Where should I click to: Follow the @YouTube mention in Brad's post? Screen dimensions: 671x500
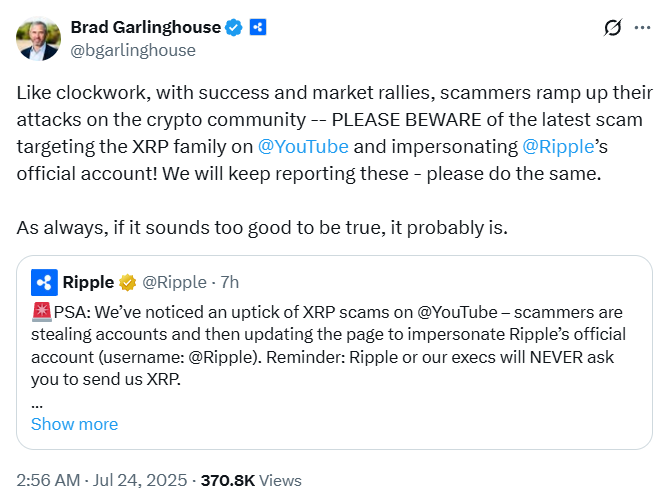[x=303, y=146]
